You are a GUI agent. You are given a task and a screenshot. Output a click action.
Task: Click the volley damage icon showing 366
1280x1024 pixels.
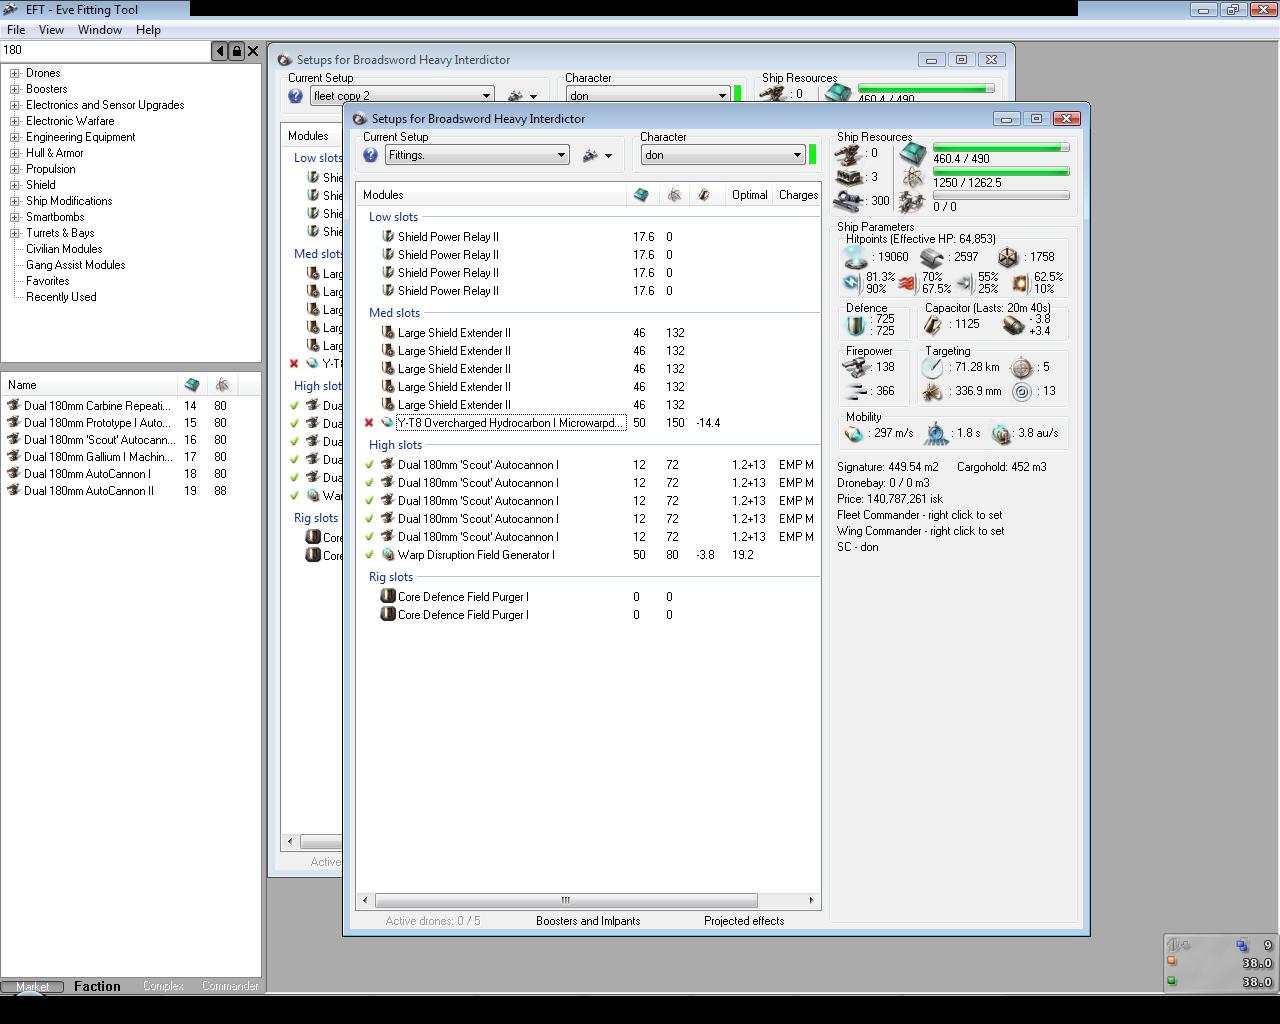856,391
